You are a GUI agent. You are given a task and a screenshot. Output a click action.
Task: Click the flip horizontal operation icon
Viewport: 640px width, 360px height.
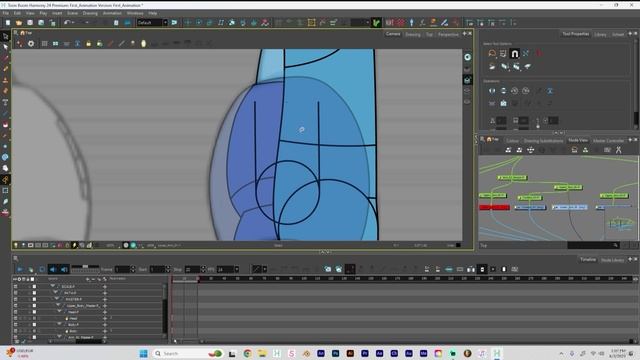point(492,91)
